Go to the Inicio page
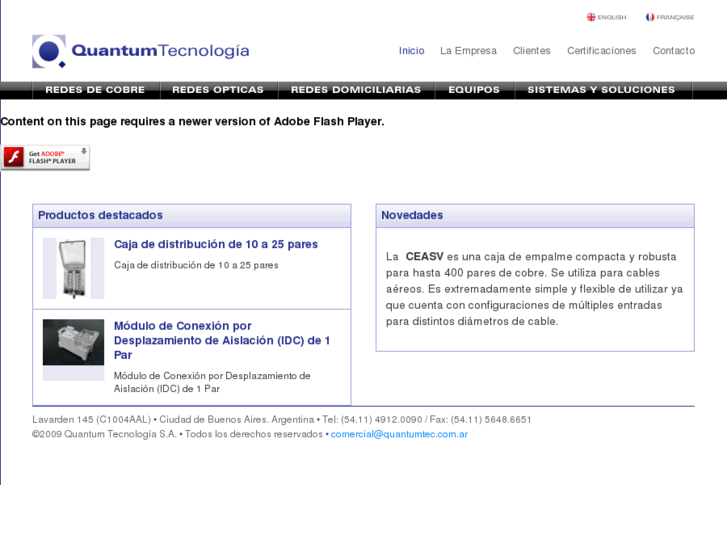 [x=412, y=51]
